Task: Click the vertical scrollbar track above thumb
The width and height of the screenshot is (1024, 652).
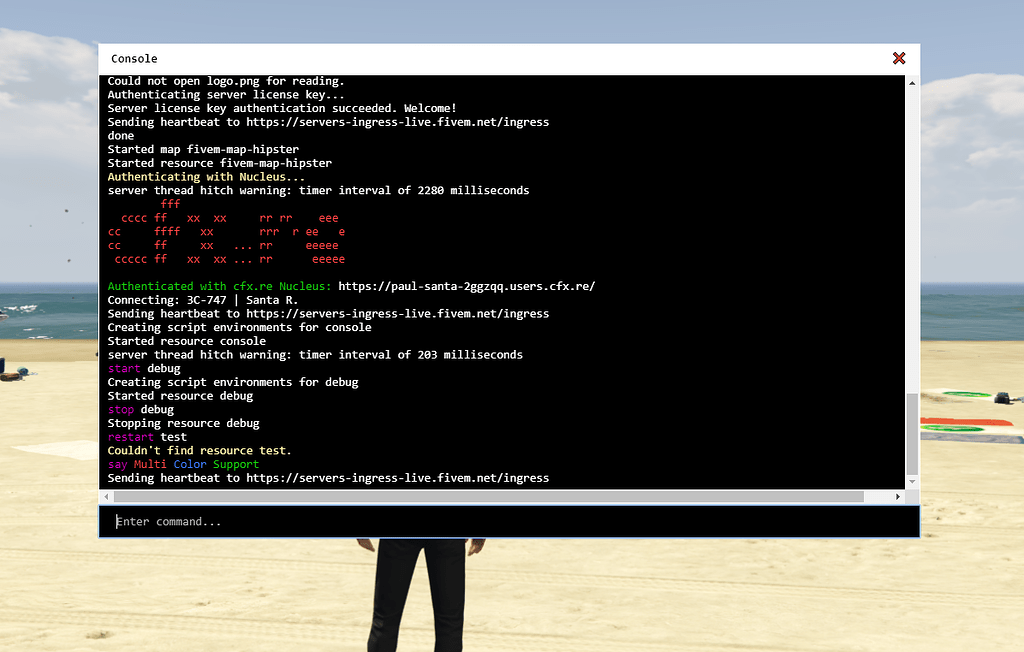Action: [912, 240]
